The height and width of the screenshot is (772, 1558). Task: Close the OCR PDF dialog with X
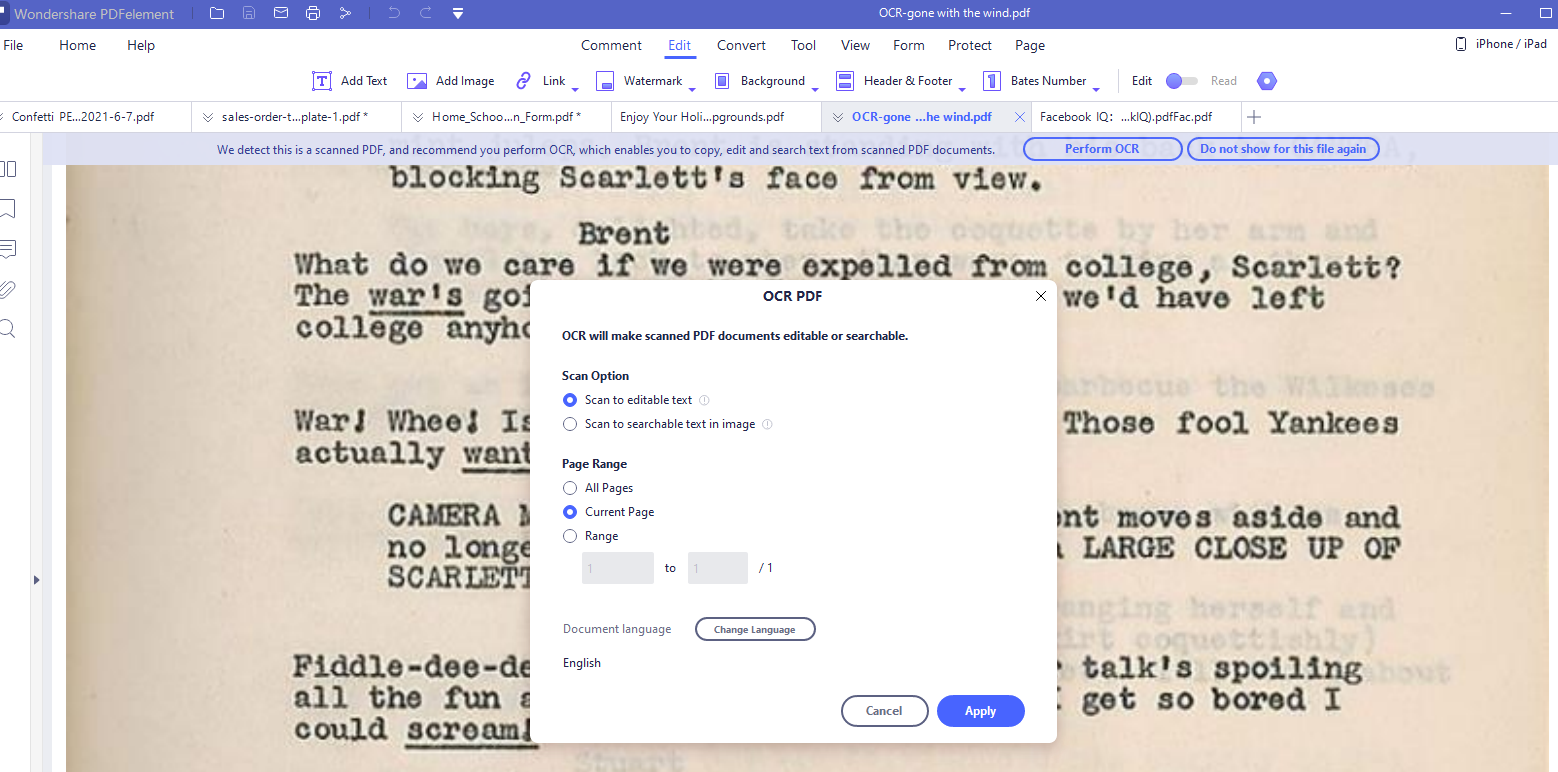(1041, 296)
